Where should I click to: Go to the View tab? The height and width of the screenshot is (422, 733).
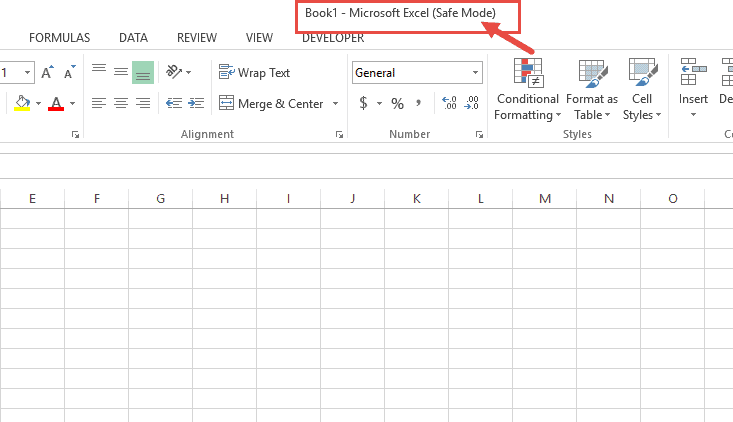pos(259,38)
